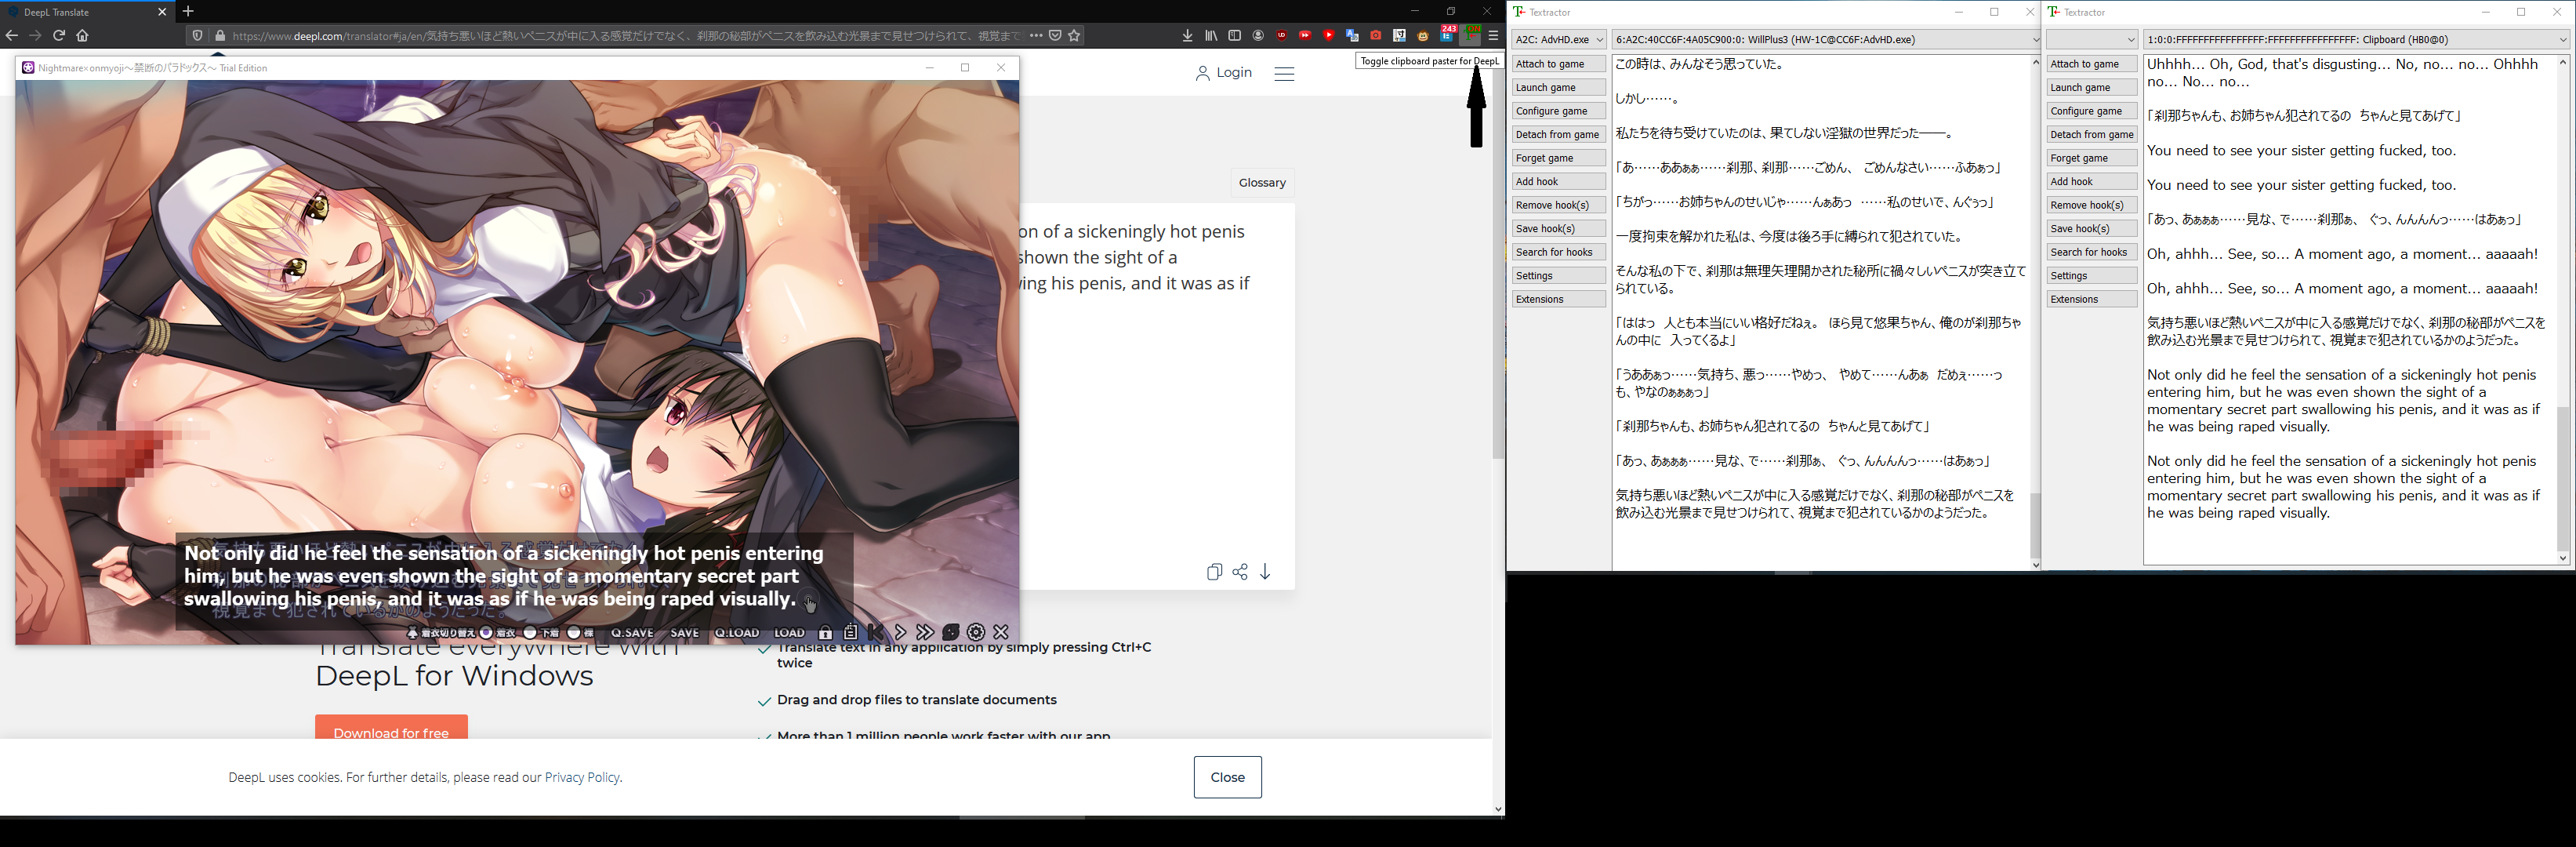Click Detach from game in left Textractor

click(x=1558, y=135)
